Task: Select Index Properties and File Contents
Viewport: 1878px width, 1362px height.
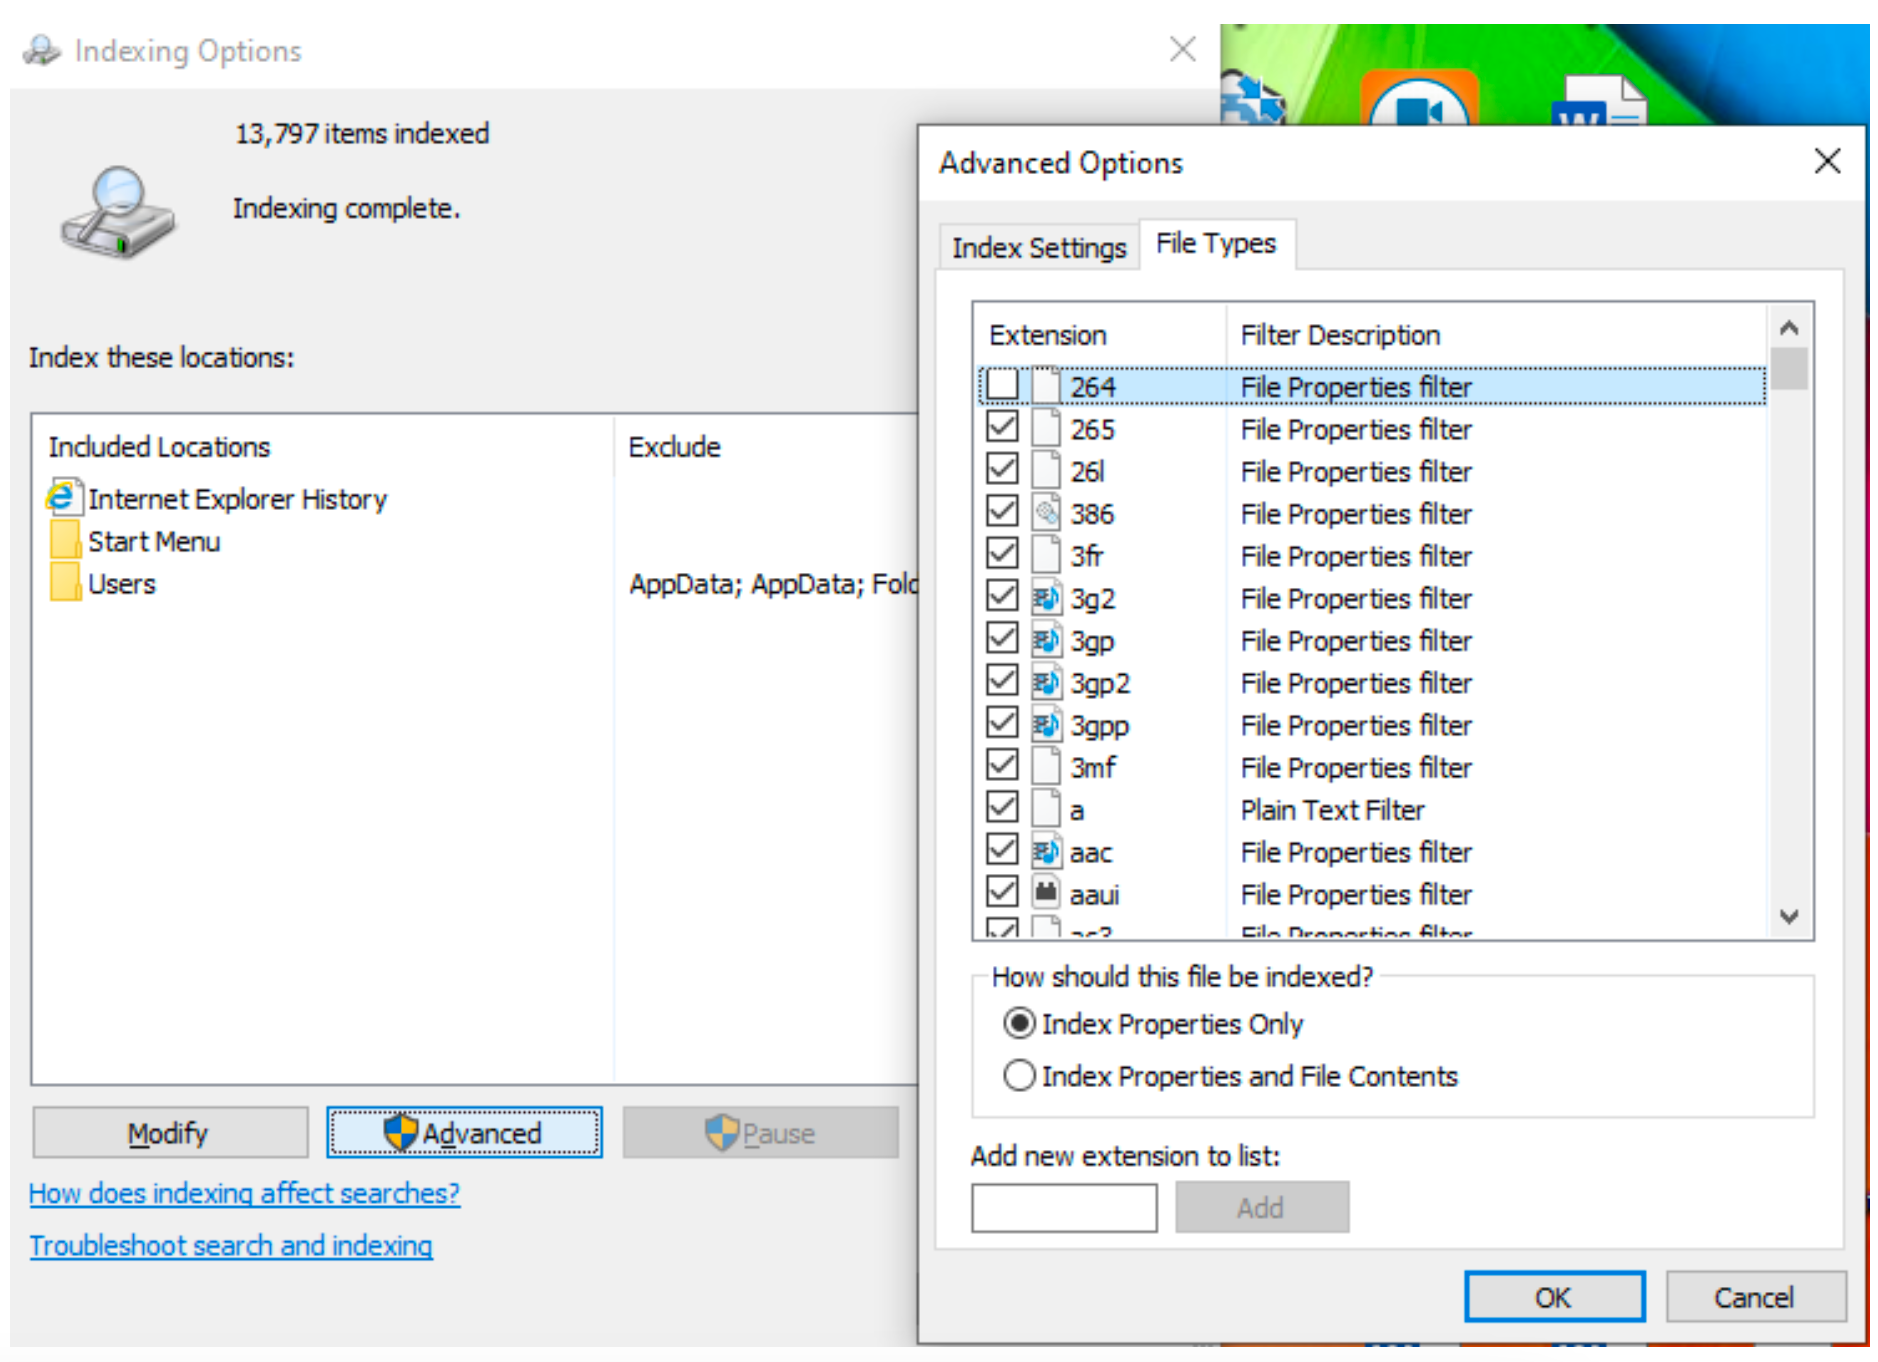Action: pos(1019,1075)
